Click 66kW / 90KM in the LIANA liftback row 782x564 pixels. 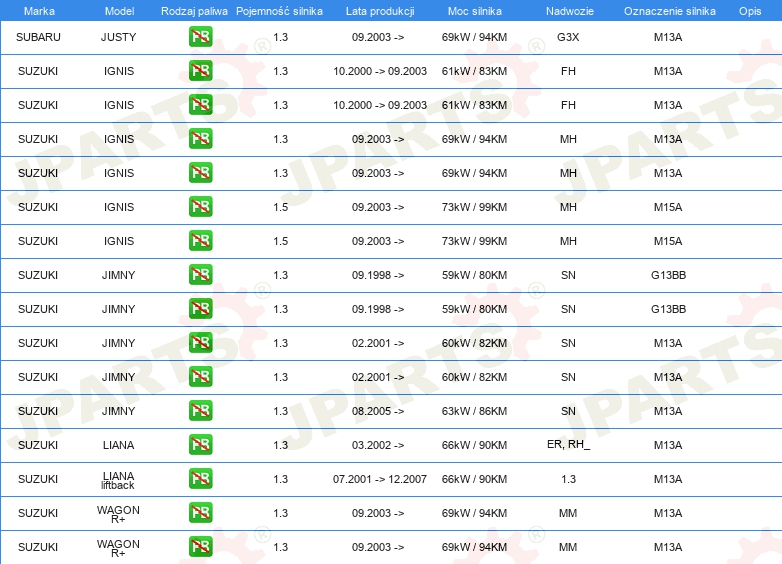(474, 479)
